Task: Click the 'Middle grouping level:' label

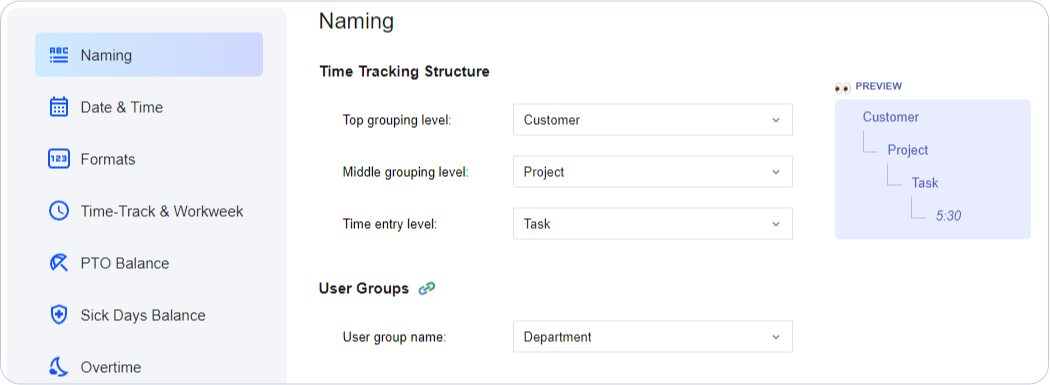Action: [x=406, y=172]
